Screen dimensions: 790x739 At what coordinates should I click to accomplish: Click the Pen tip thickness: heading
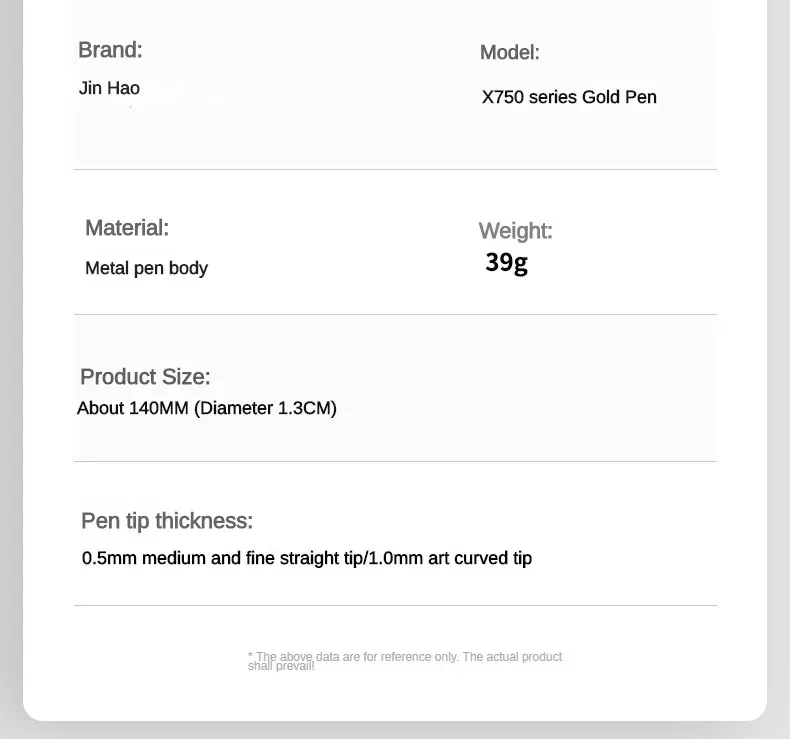click(167, 521)
